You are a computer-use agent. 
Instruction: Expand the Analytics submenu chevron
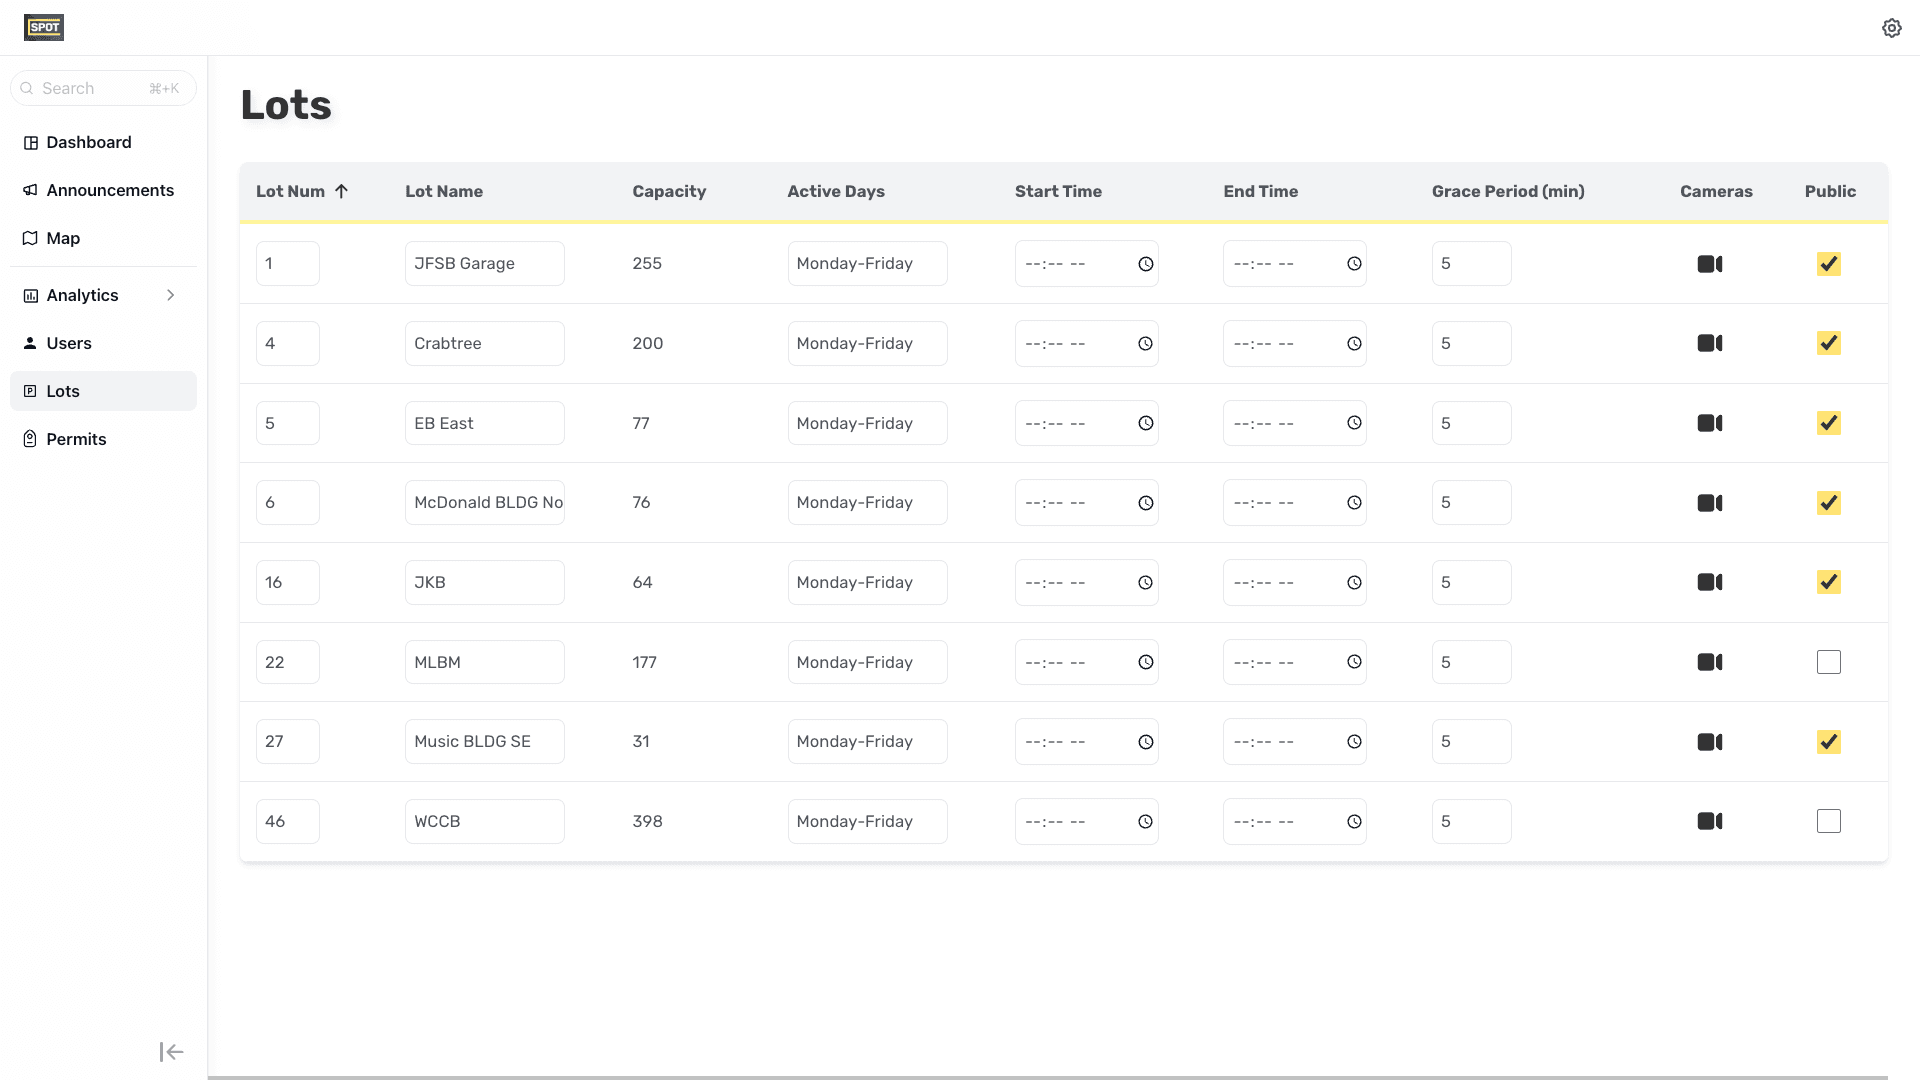[170, 295]
